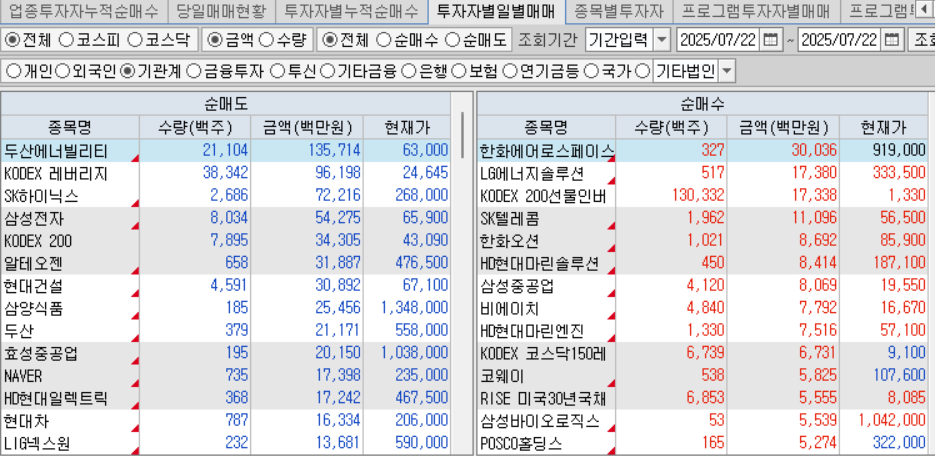
Task: Choose the 개인 investor radio button
Action: point(13,72)
